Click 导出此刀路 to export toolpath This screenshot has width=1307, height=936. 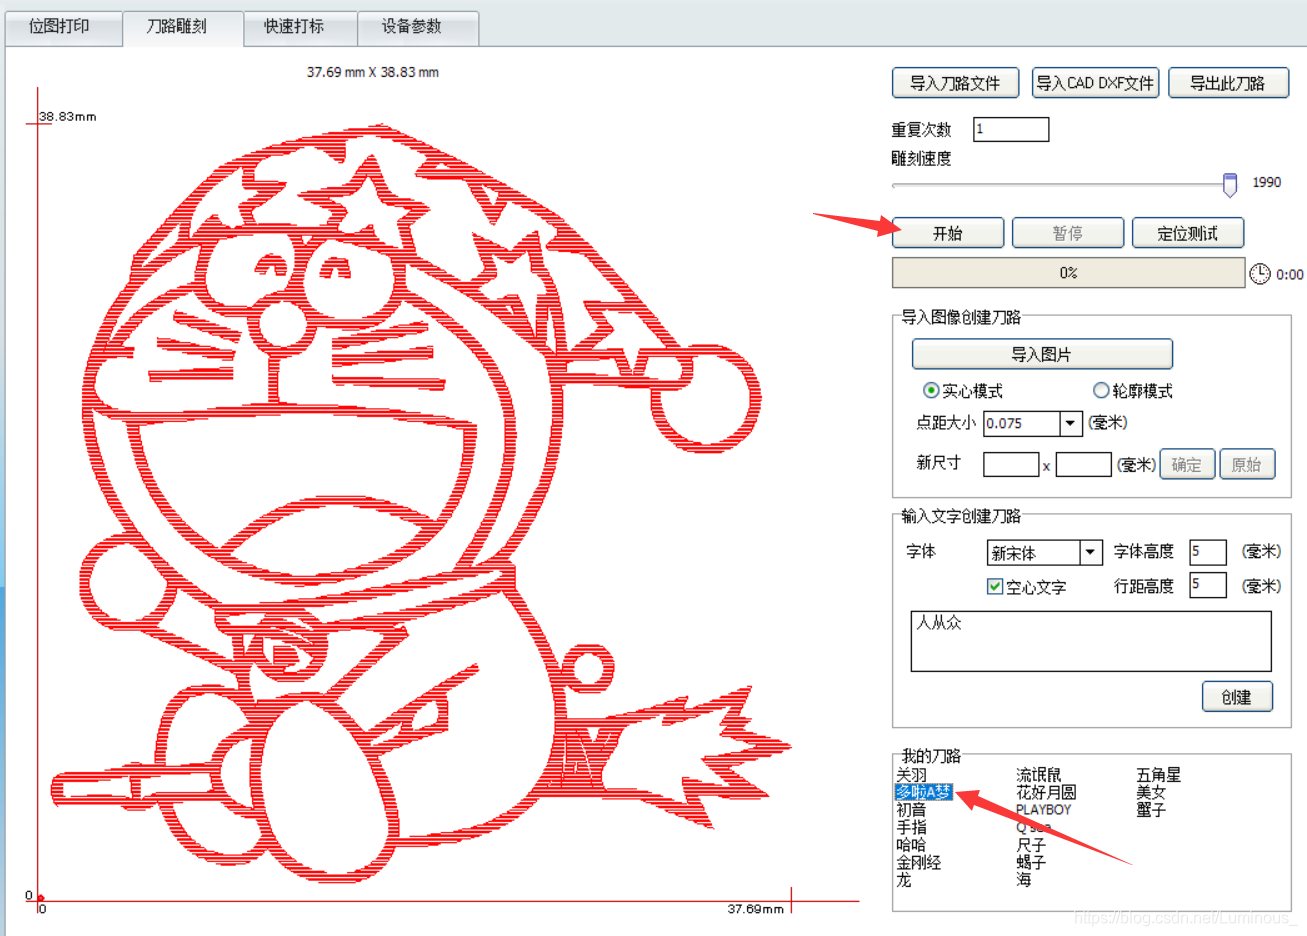click(1228, 82)
